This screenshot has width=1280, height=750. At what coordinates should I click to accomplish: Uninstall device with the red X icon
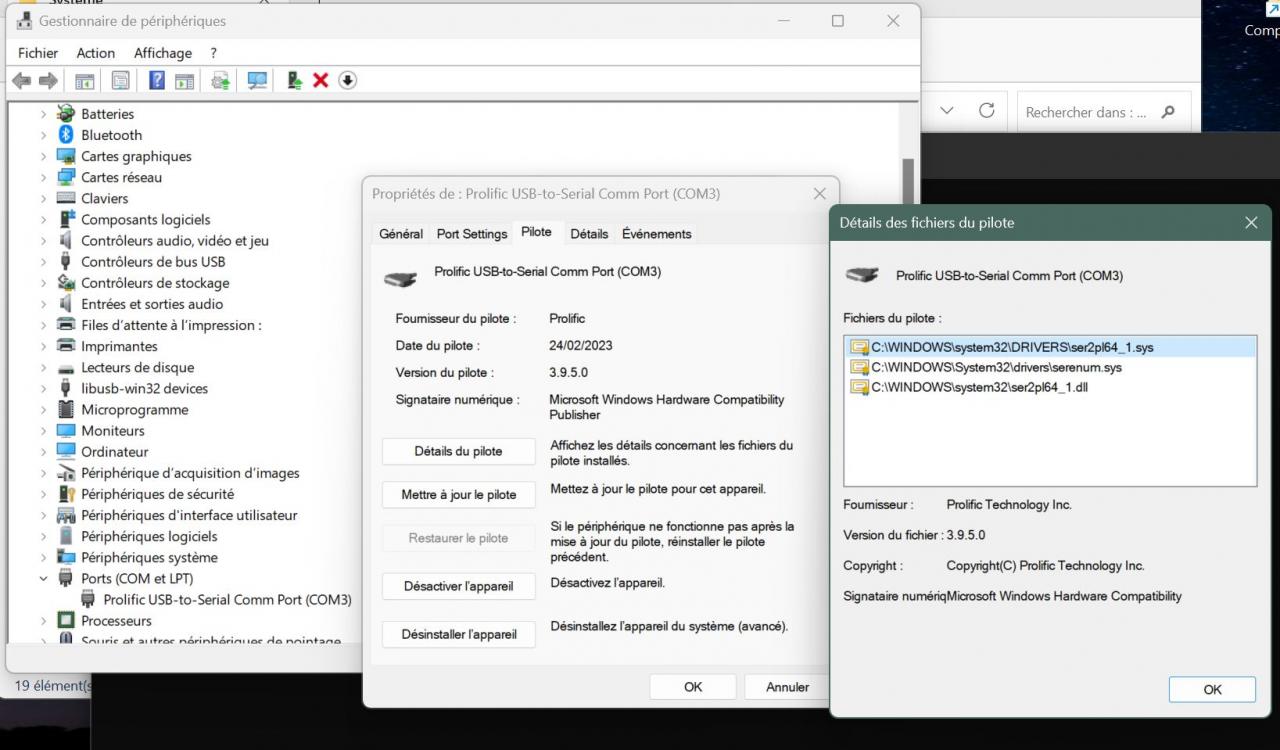[x=321, y=81]
